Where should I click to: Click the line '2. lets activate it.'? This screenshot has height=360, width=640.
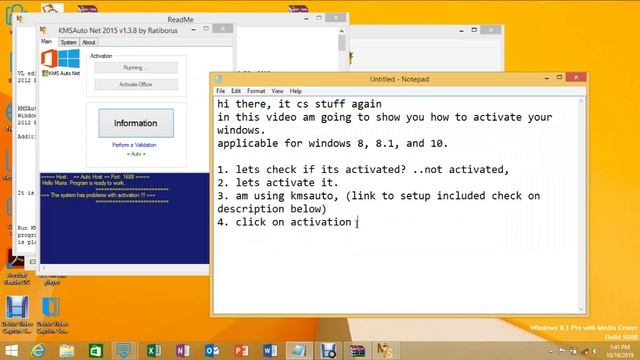[x=278, y=182]
